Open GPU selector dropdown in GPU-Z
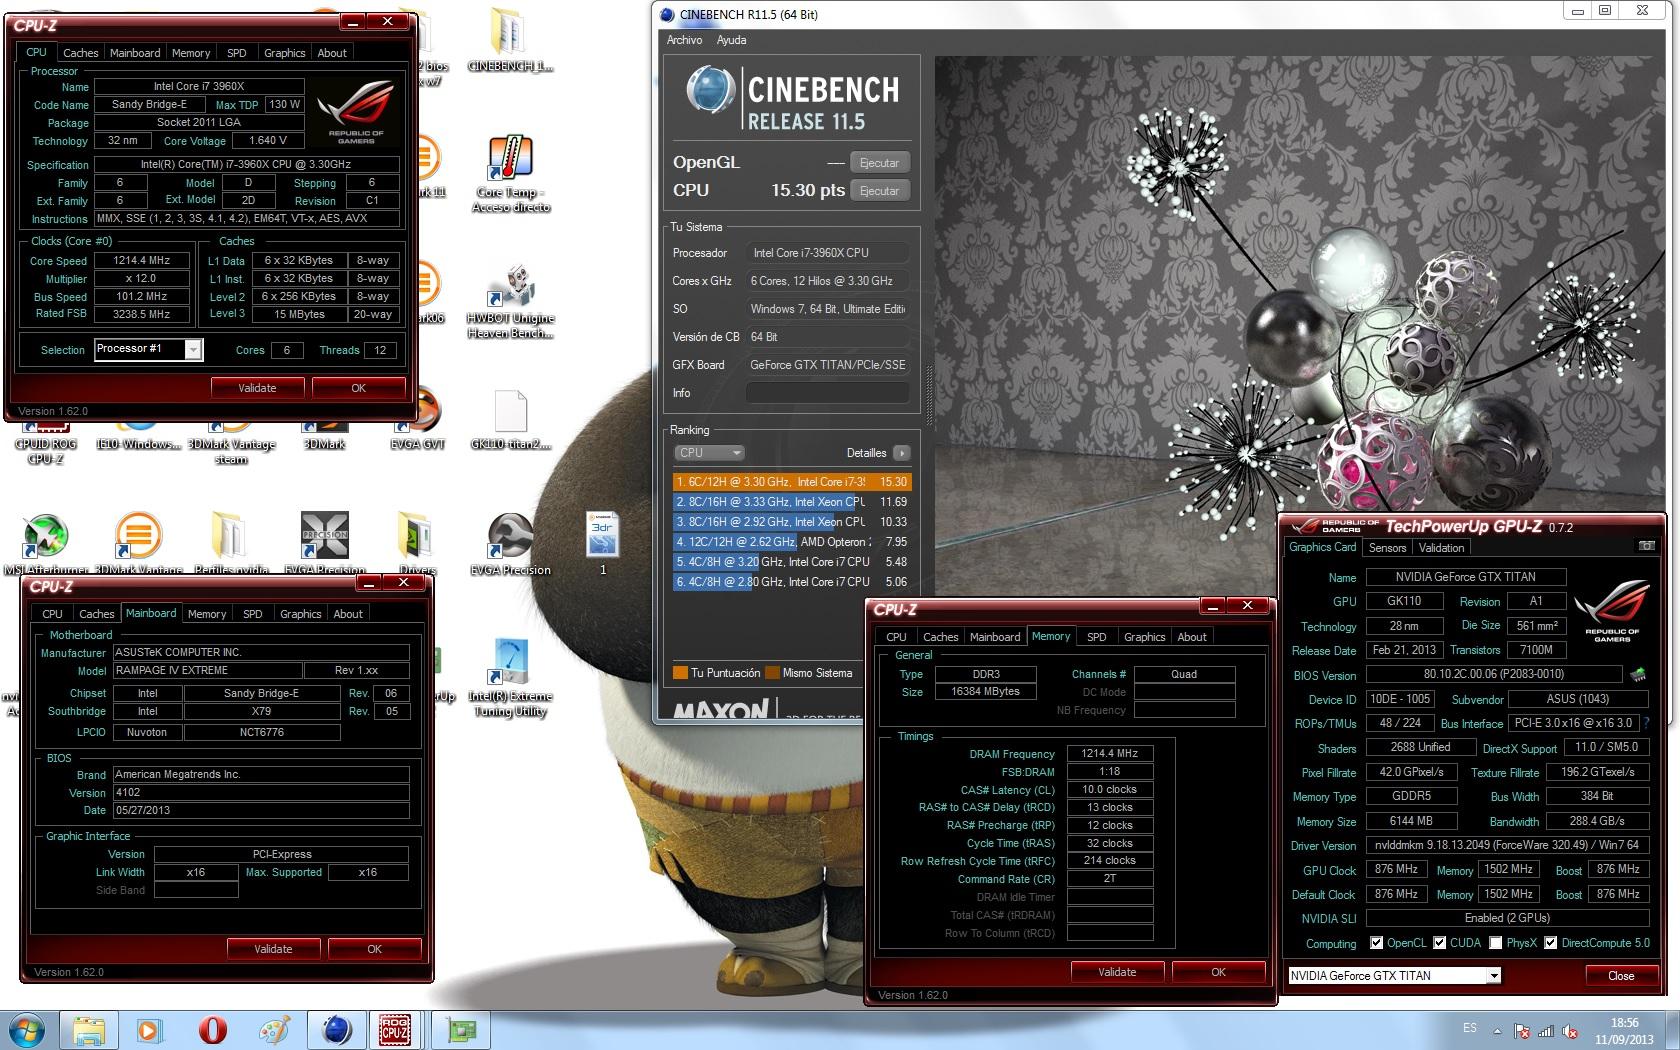 (x=1494, y=976)
